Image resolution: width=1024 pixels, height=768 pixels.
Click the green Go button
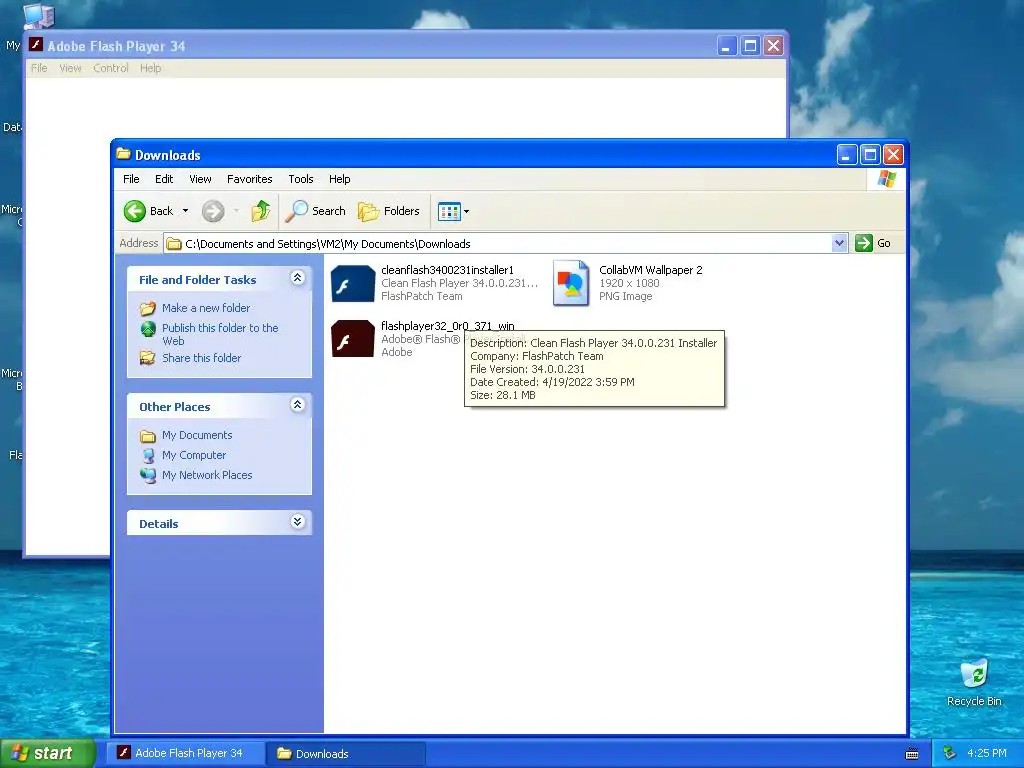click(x=874, y=244)
